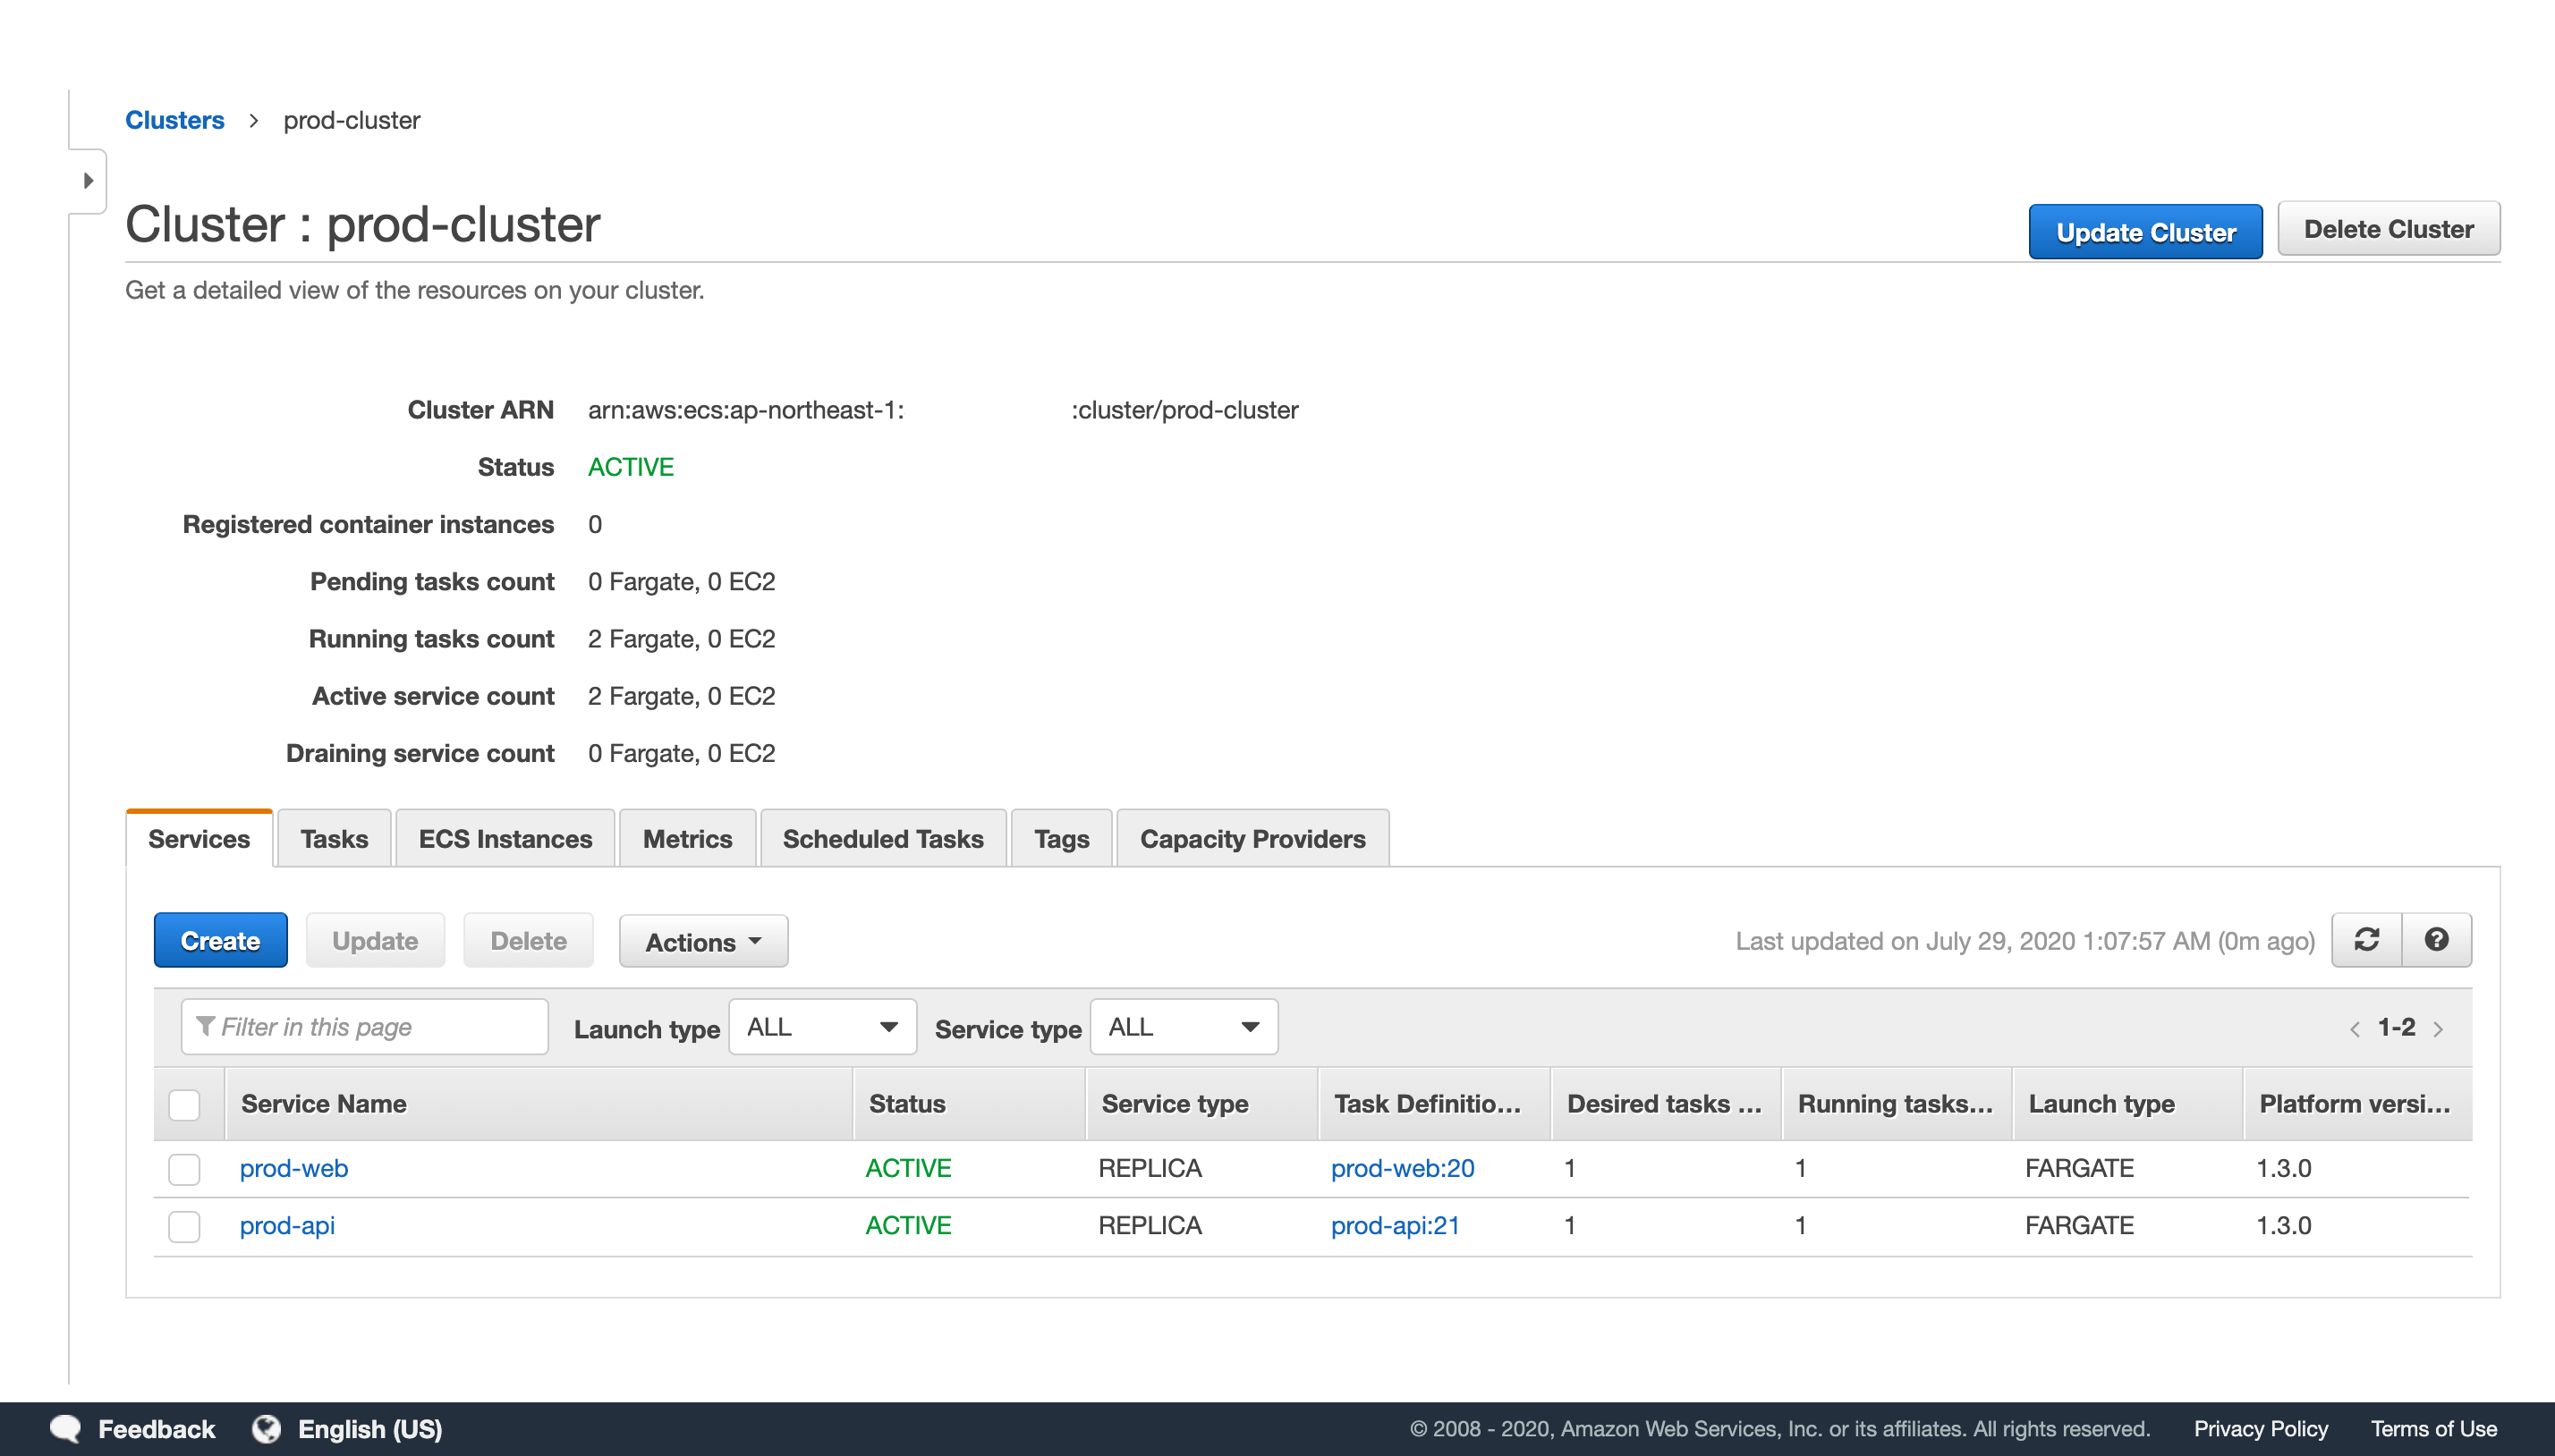This screenshot has width=2555, height=1456.
Task: Open the prod-web:20 task definition link
Action: click(x=1402, y=1168)
